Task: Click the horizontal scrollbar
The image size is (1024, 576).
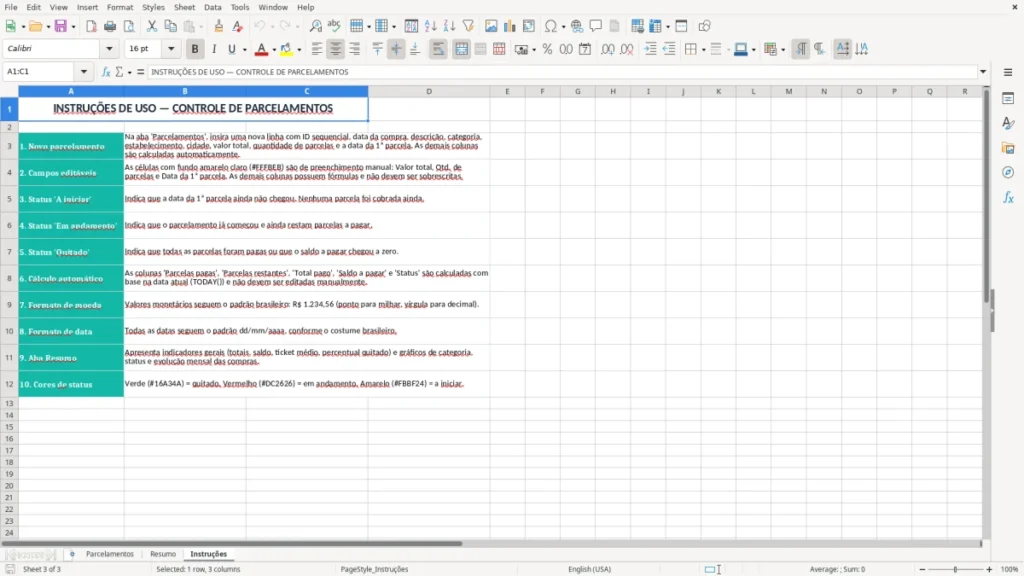Action: [x=232, y=543]
